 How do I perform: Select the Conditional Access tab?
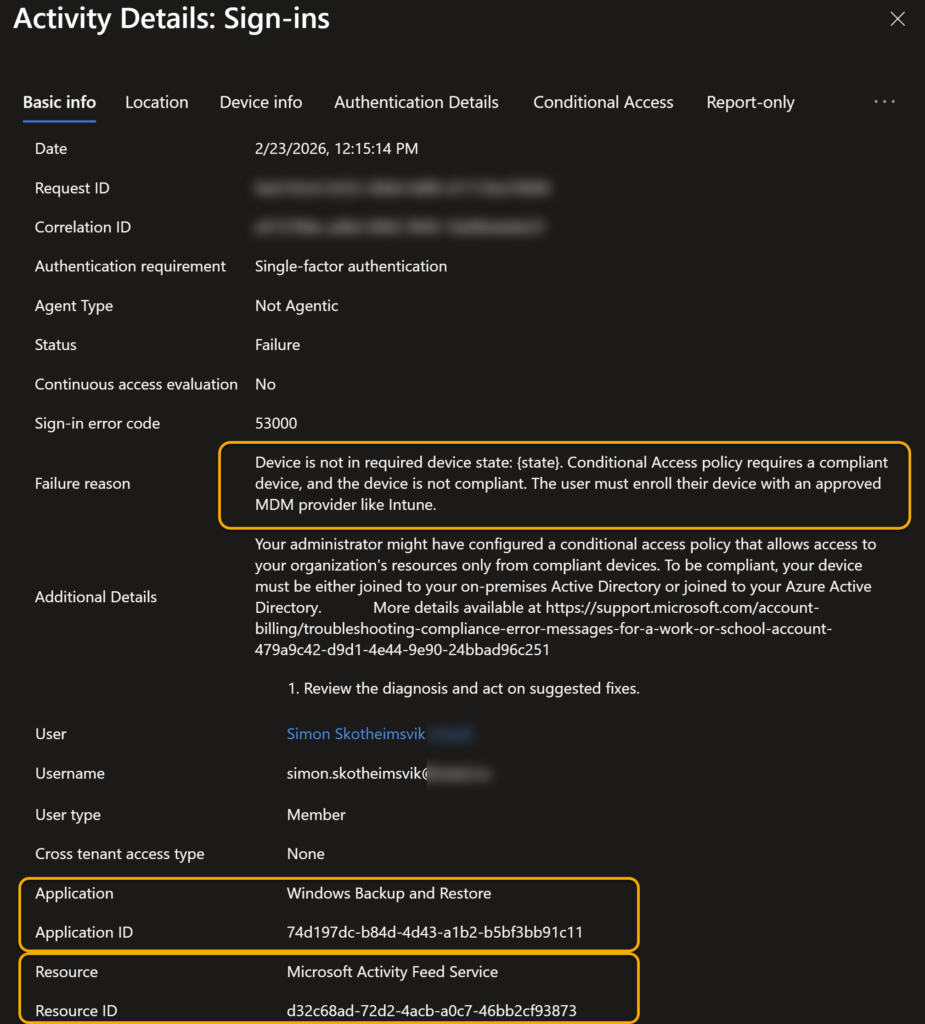click(603, 102)
